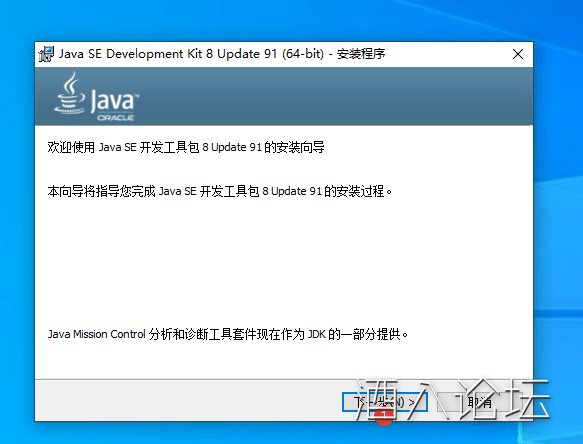Image resolution: width=583 pixels, height=444 pixels.
Task: Open the installer icon system menu
Action: (46, 54)
